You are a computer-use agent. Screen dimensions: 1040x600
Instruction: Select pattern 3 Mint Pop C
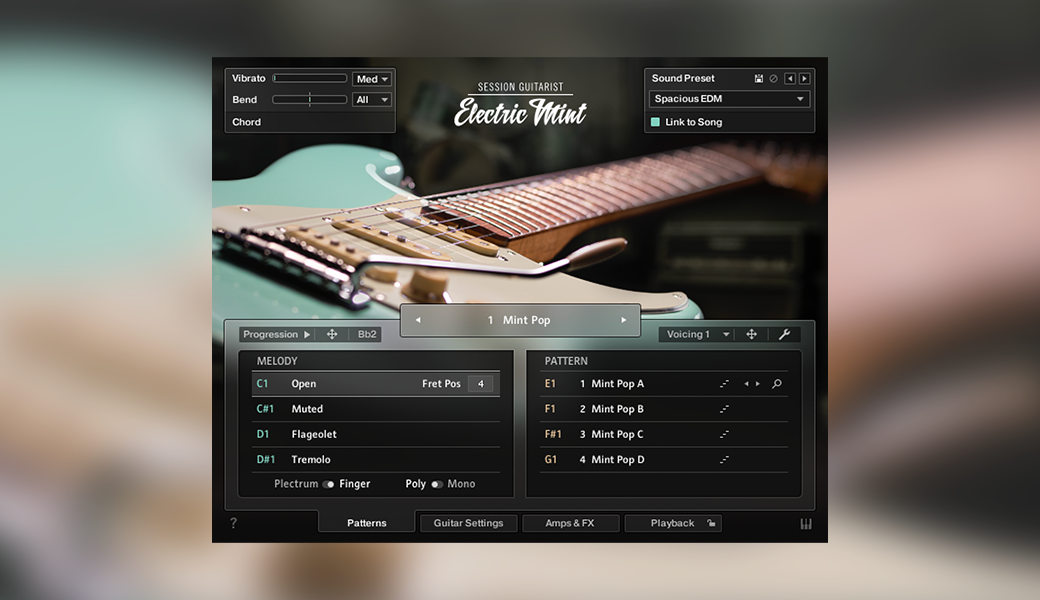pos(664,434)
